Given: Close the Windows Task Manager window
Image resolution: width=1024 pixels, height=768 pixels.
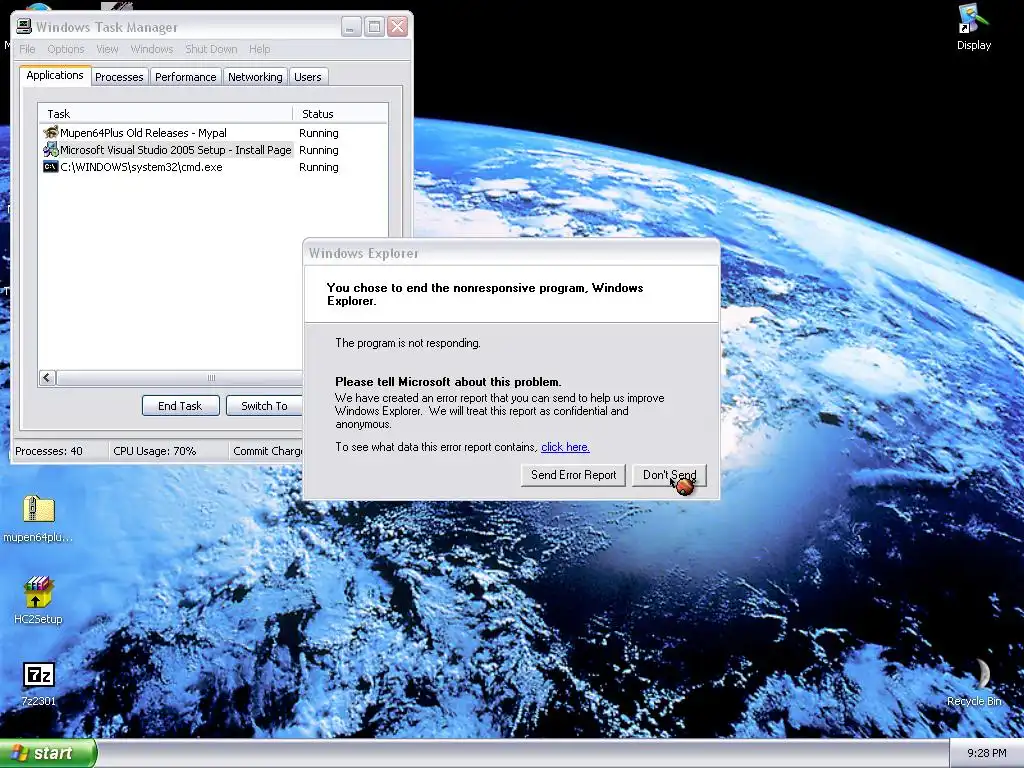Looking at the screenshot, I should [398, 27].
